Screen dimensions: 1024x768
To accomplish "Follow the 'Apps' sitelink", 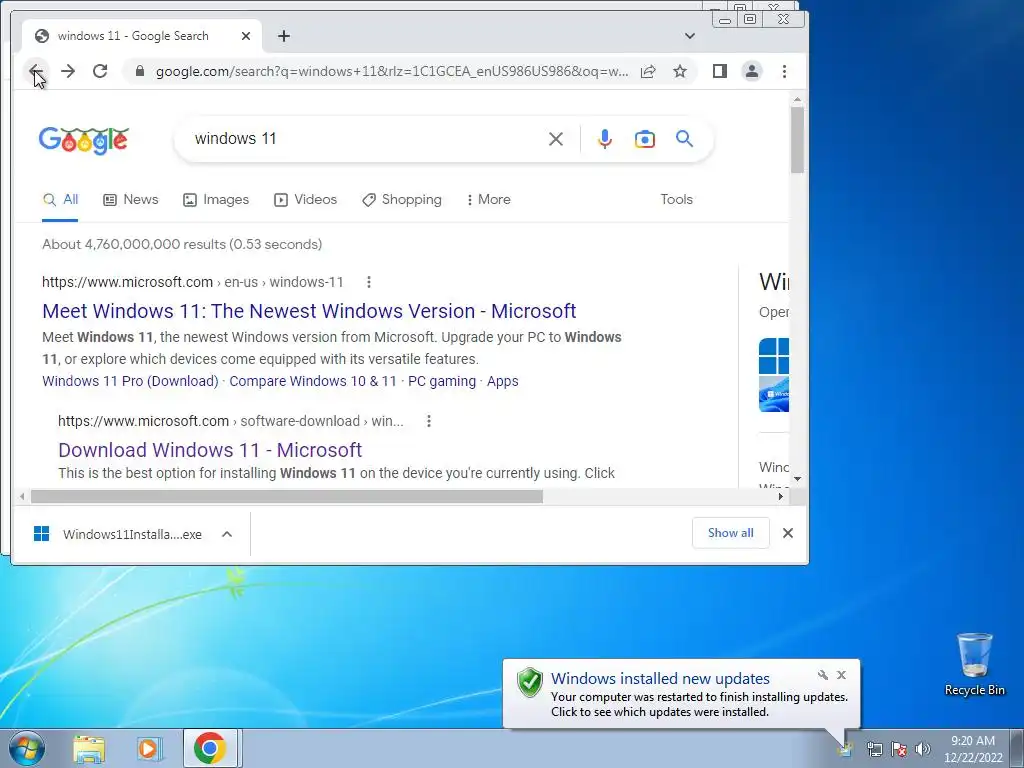I will point(503,381).
